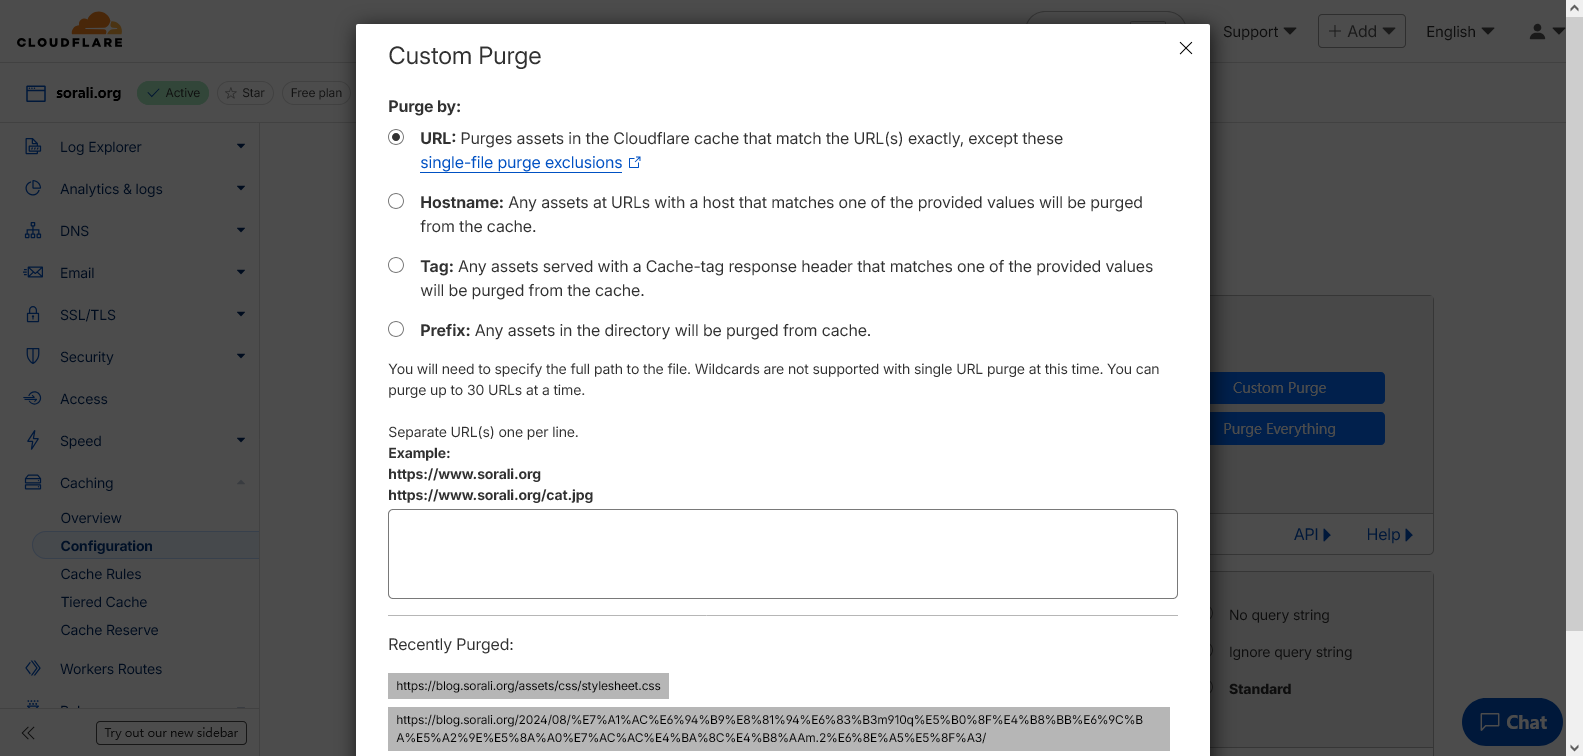Image resolution: width=1583 pixels, height=756 pixels.
Task: Expand the Email sidebar section arrow
Action: (x=241, y=273)
